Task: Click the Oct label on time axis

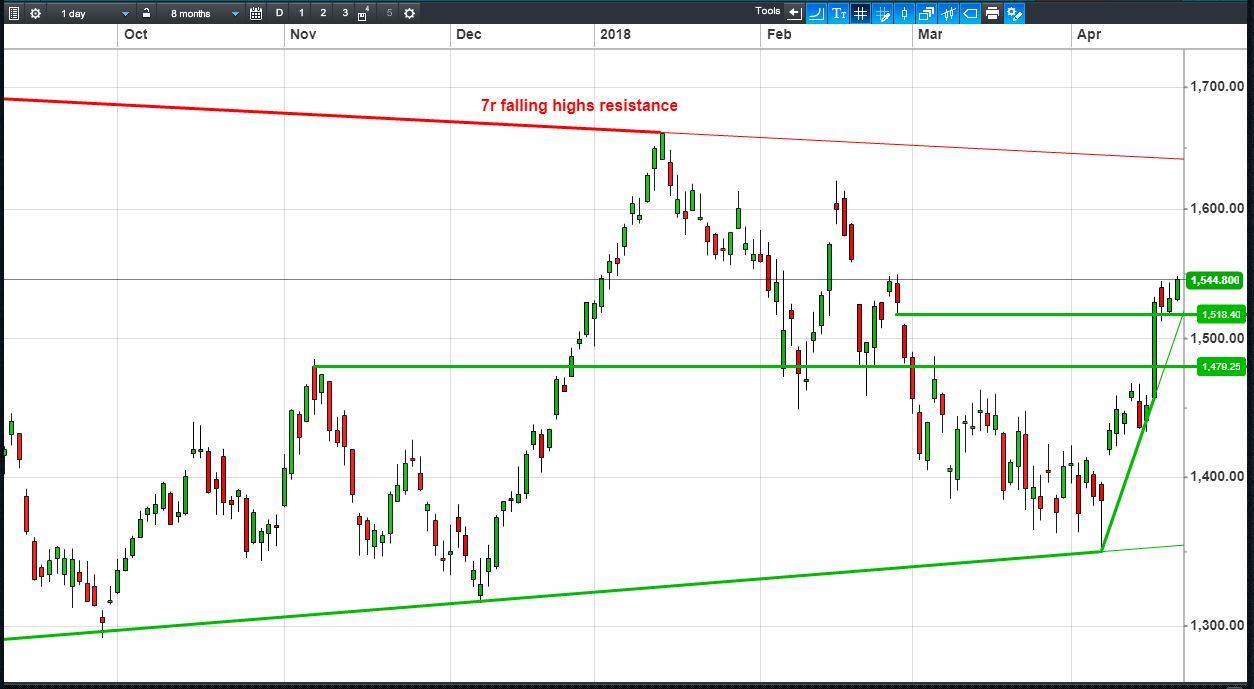Action: point(135,35)
